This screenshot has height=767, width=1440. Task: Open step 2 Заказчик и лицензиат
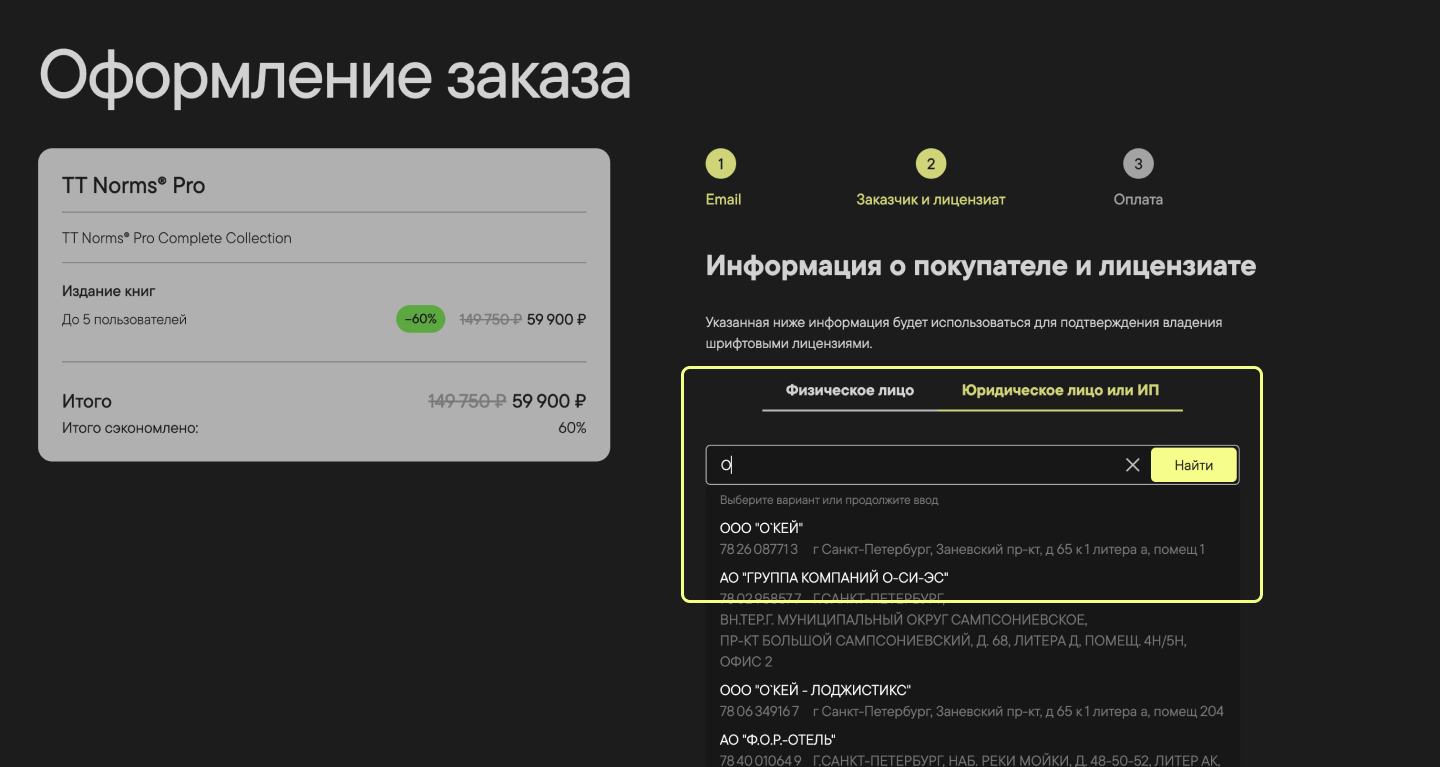(930, 178)
